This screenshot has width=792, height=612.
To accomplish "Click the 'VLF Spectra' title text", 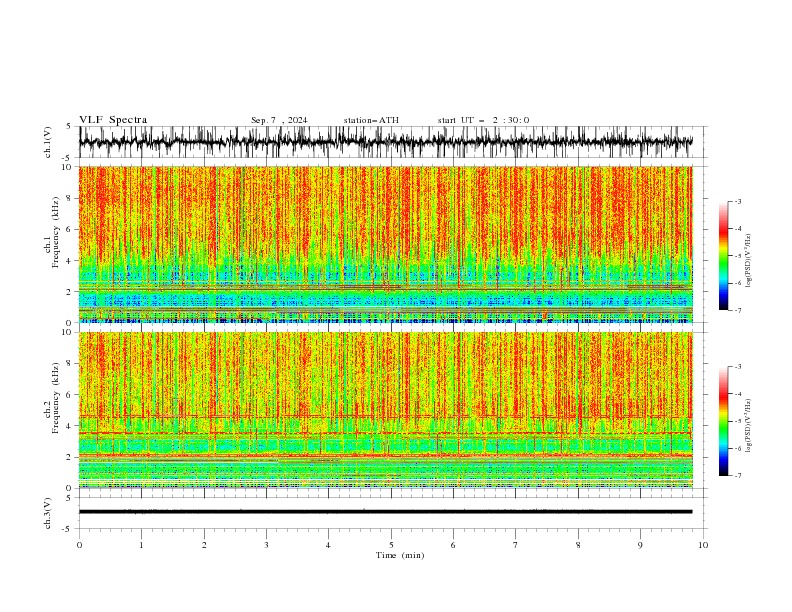I will coord(113,120).
